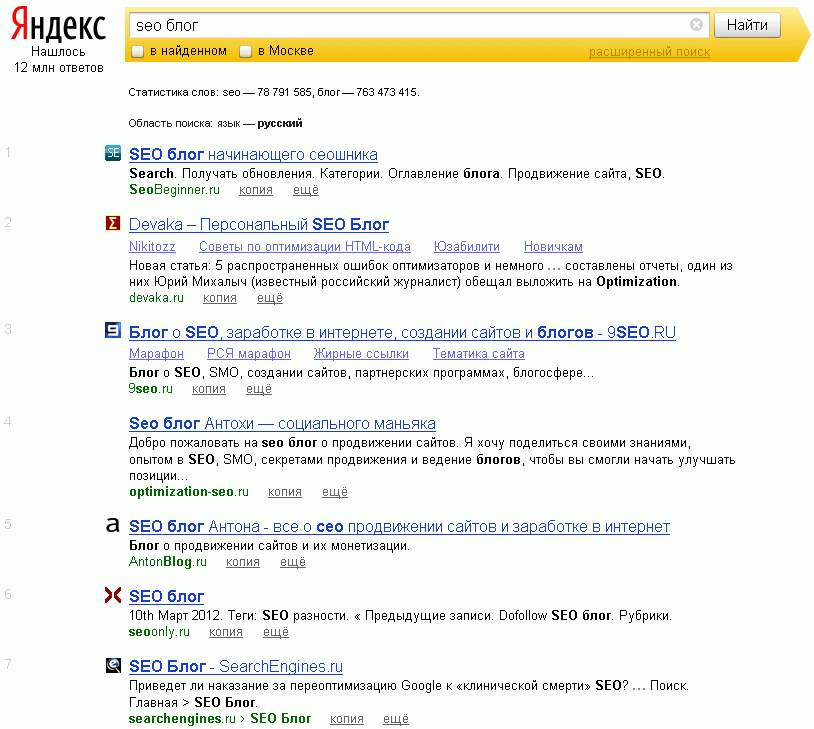Screen dimensions: 814x729
Task: Open the 9seo.ru domain link
Action: (151, 389)
